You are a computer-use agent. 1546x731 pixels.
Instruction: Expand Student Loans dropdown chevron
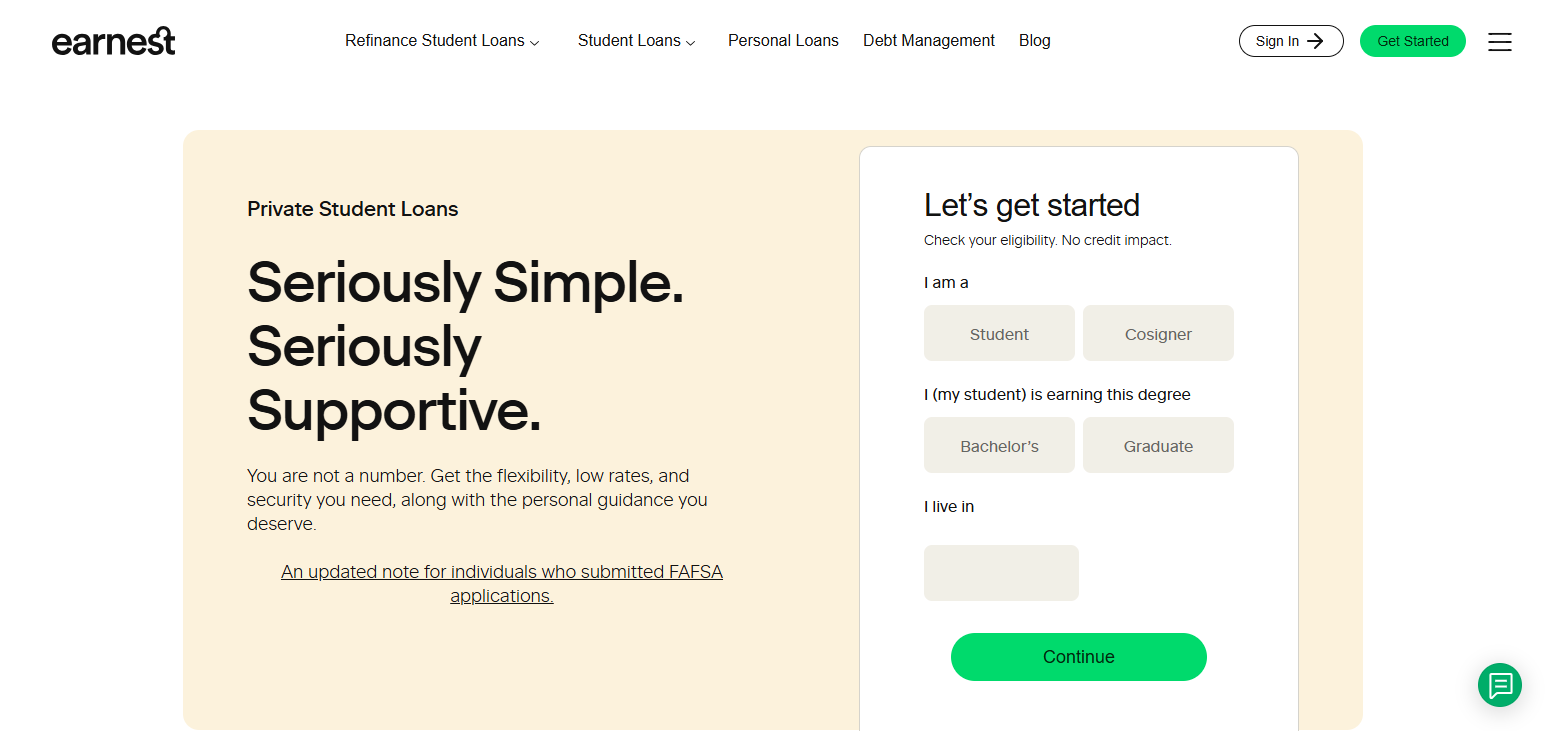(x=690, y=43)
